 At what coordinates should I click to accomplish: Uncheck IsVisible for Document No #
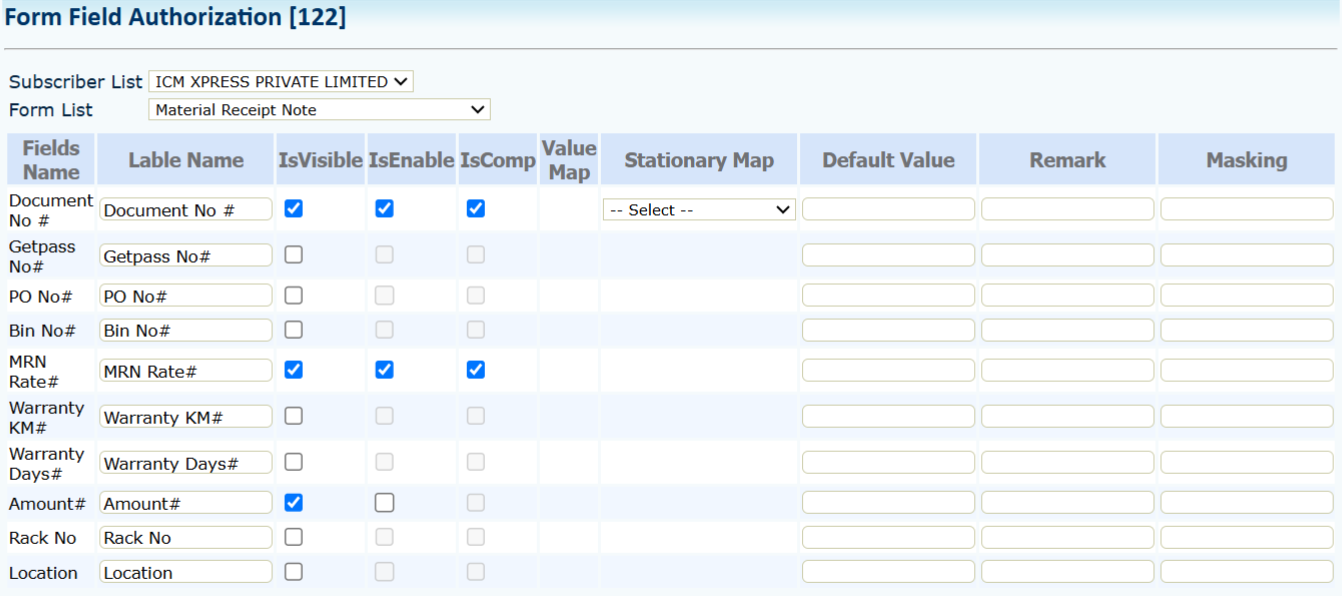coord(293,209)
